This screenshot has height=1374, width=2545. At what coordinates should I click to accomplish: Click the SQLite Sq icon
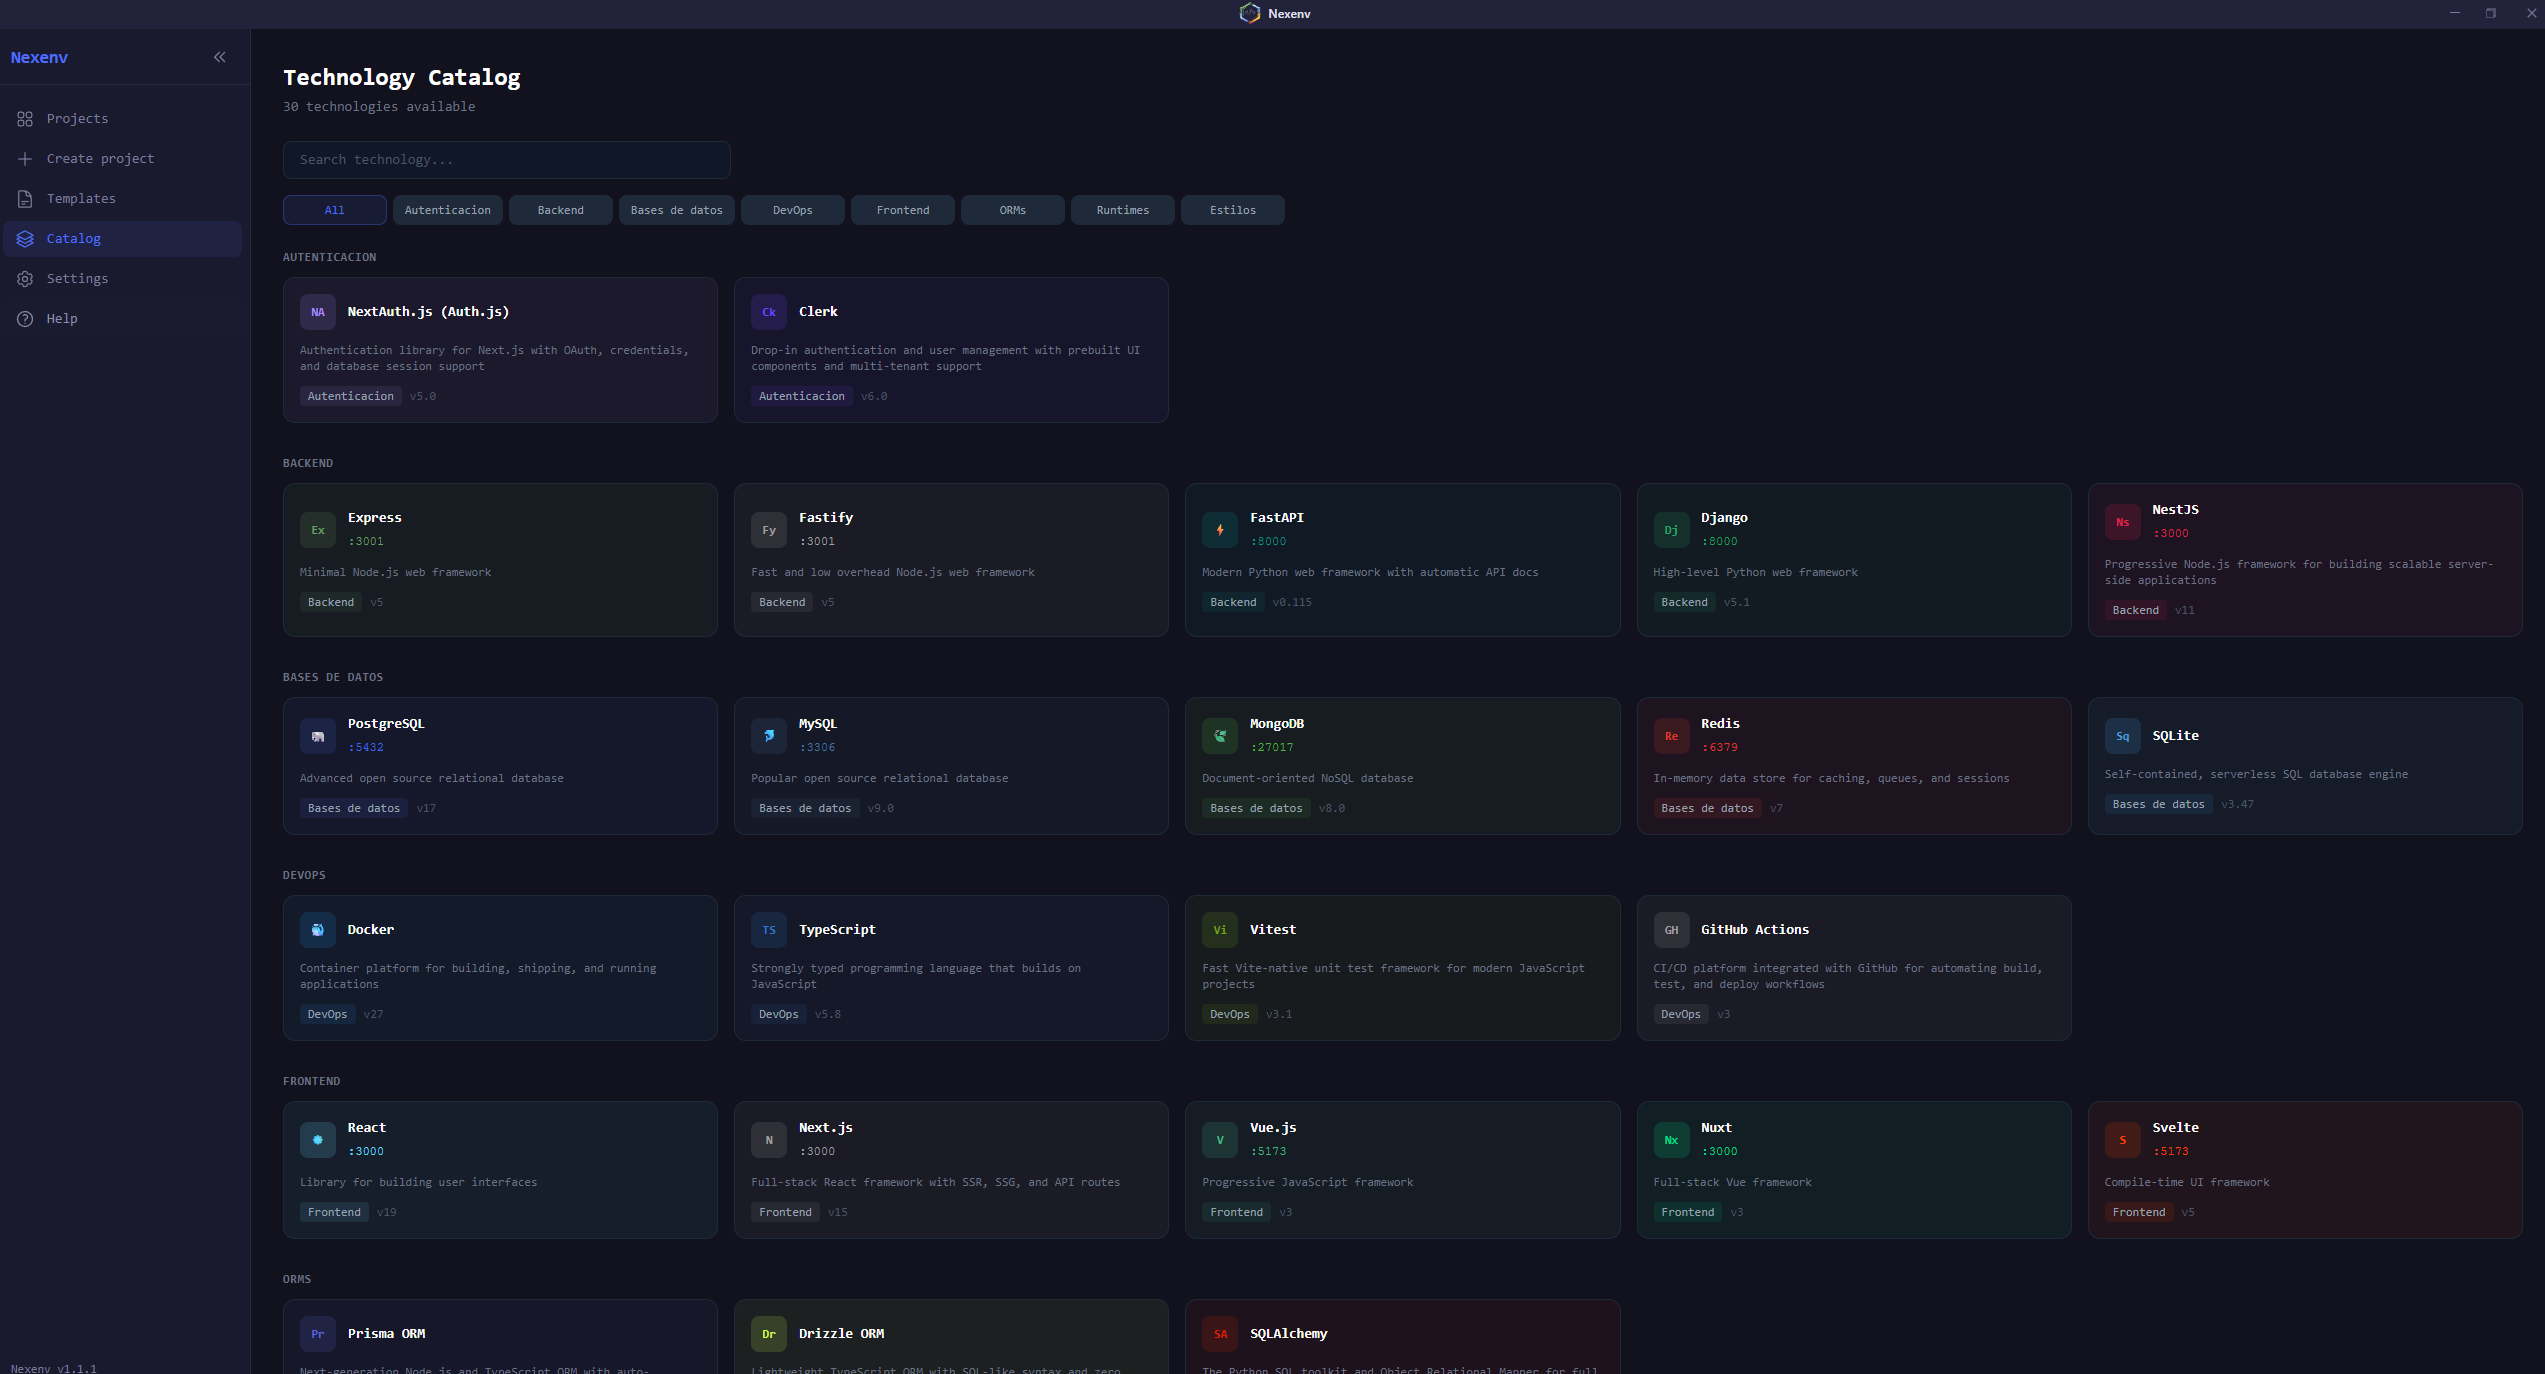click(x=2122, y=736)
